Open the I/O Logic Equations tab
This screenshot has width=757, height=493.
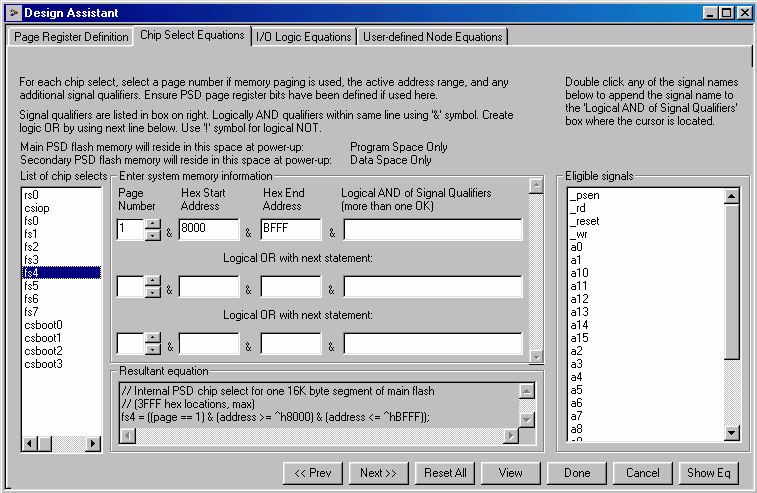(304, 37)
